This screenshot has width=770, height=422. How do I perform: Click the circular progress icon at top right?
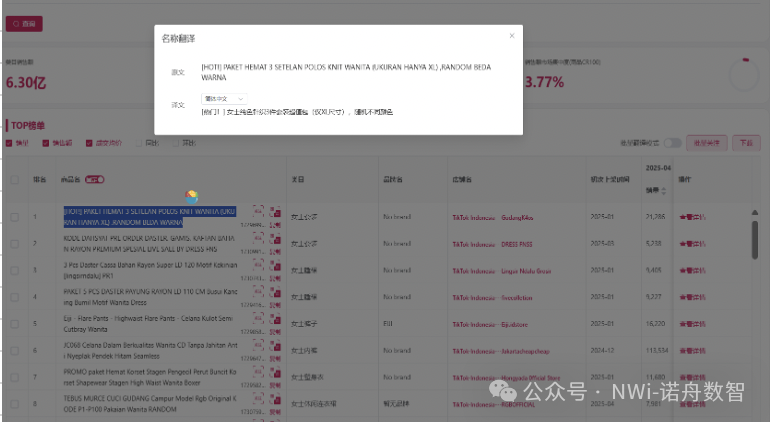tap(744, 73)
